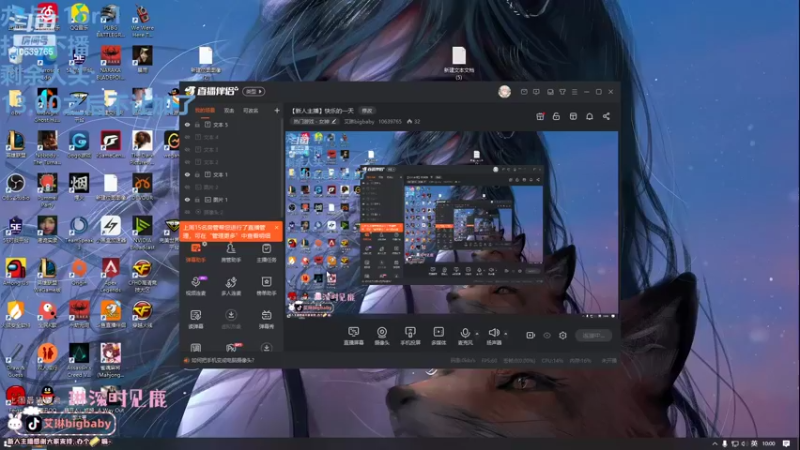Select the 文本 1 layer row
Viewport: 800px width, 450px height.
(x=231, y=174)
